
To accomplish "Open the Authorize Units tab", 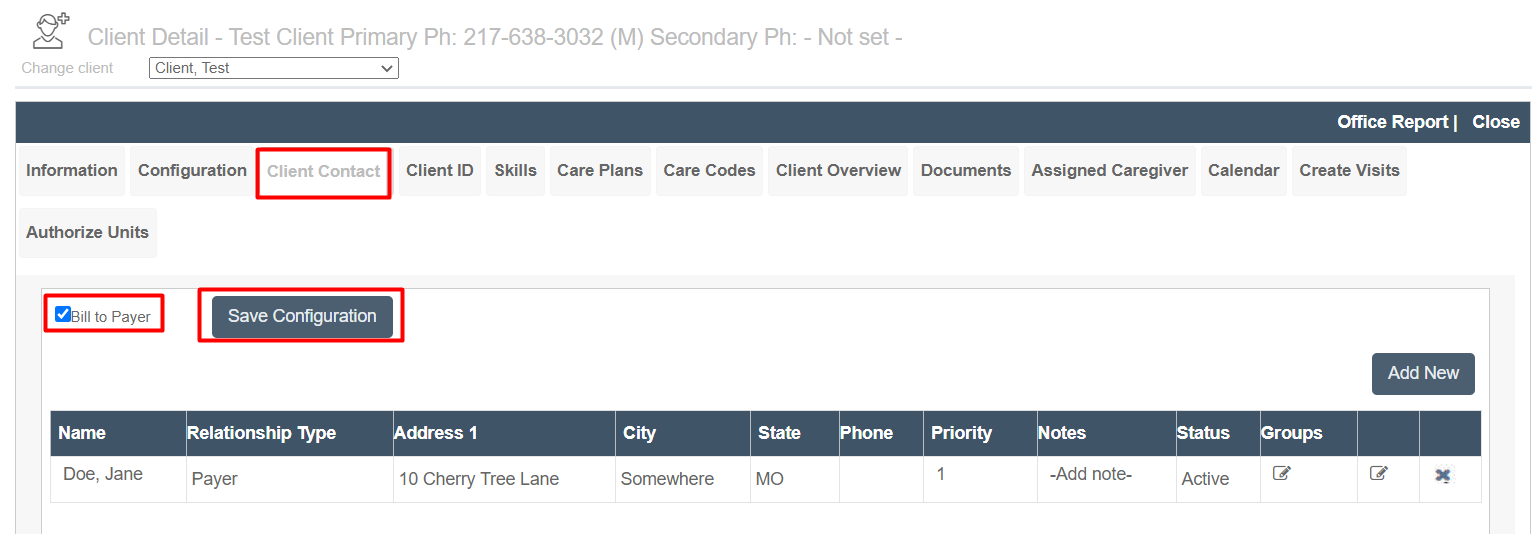I will 87,232.
